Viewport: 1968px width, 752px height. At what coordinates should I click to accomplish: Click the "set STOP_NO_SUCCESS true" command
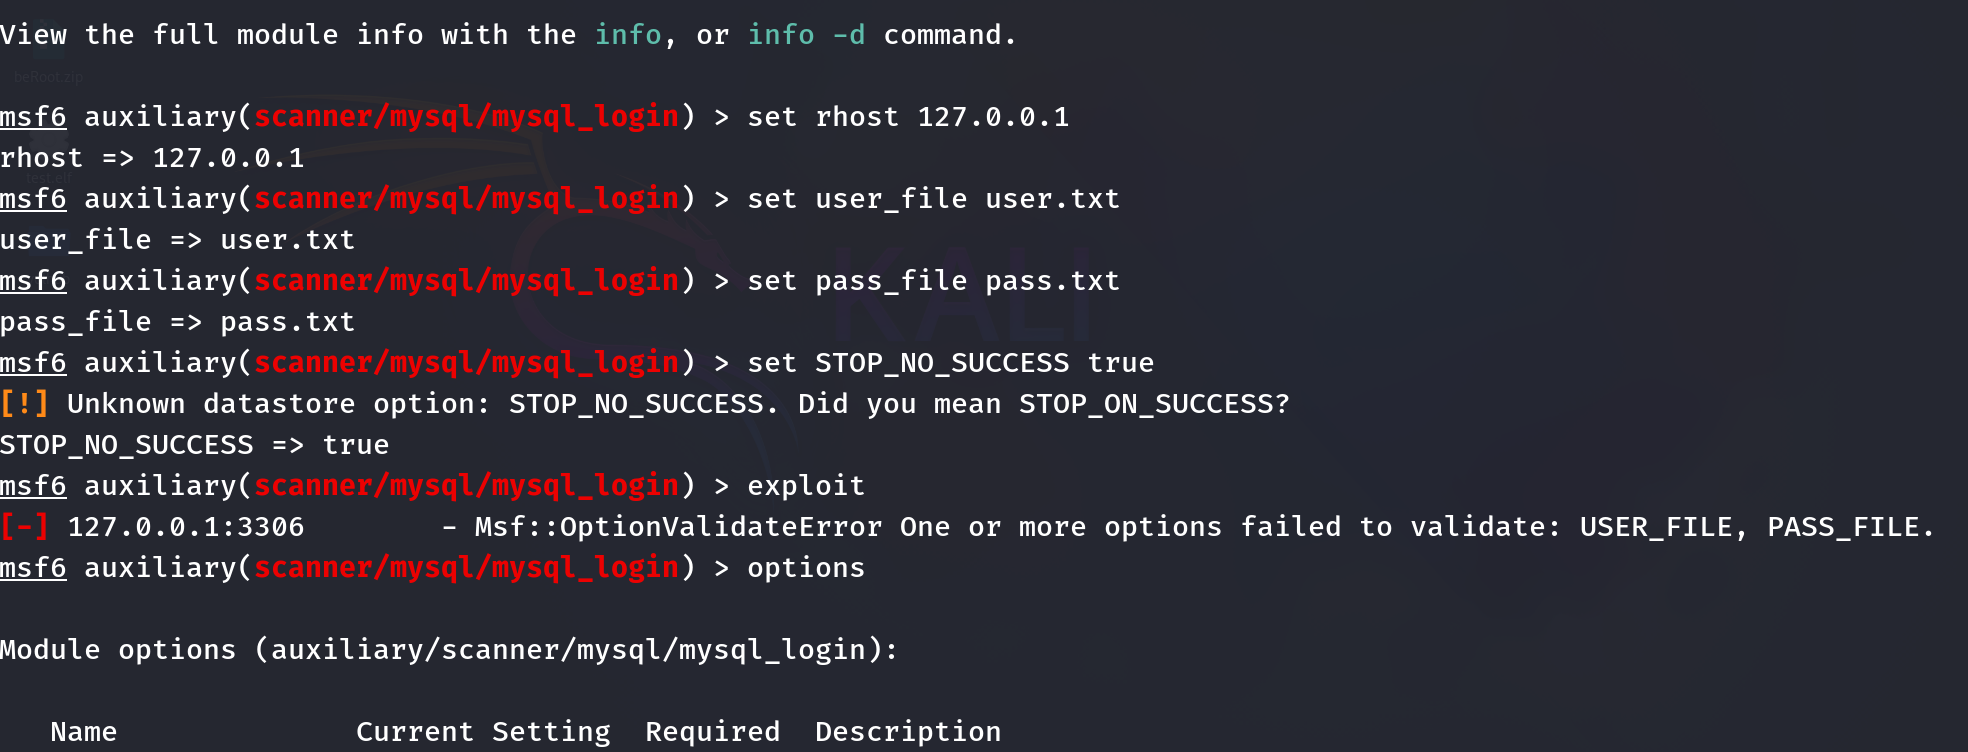(950, 363)
